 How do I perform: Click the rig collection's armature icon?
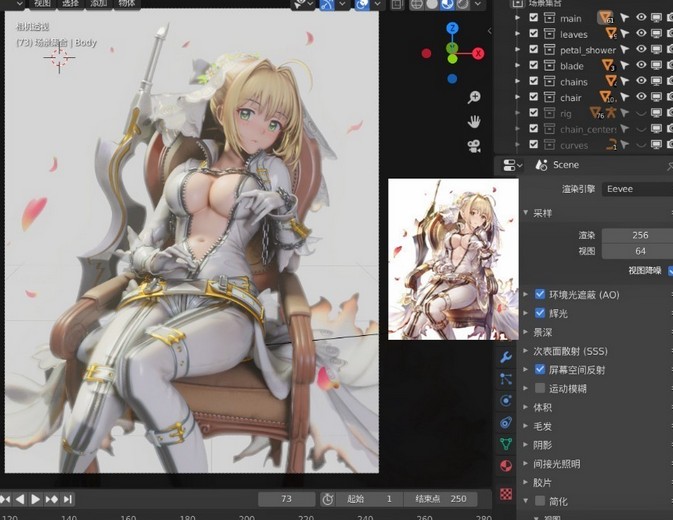pyautogui.click(x=610, y=113)
